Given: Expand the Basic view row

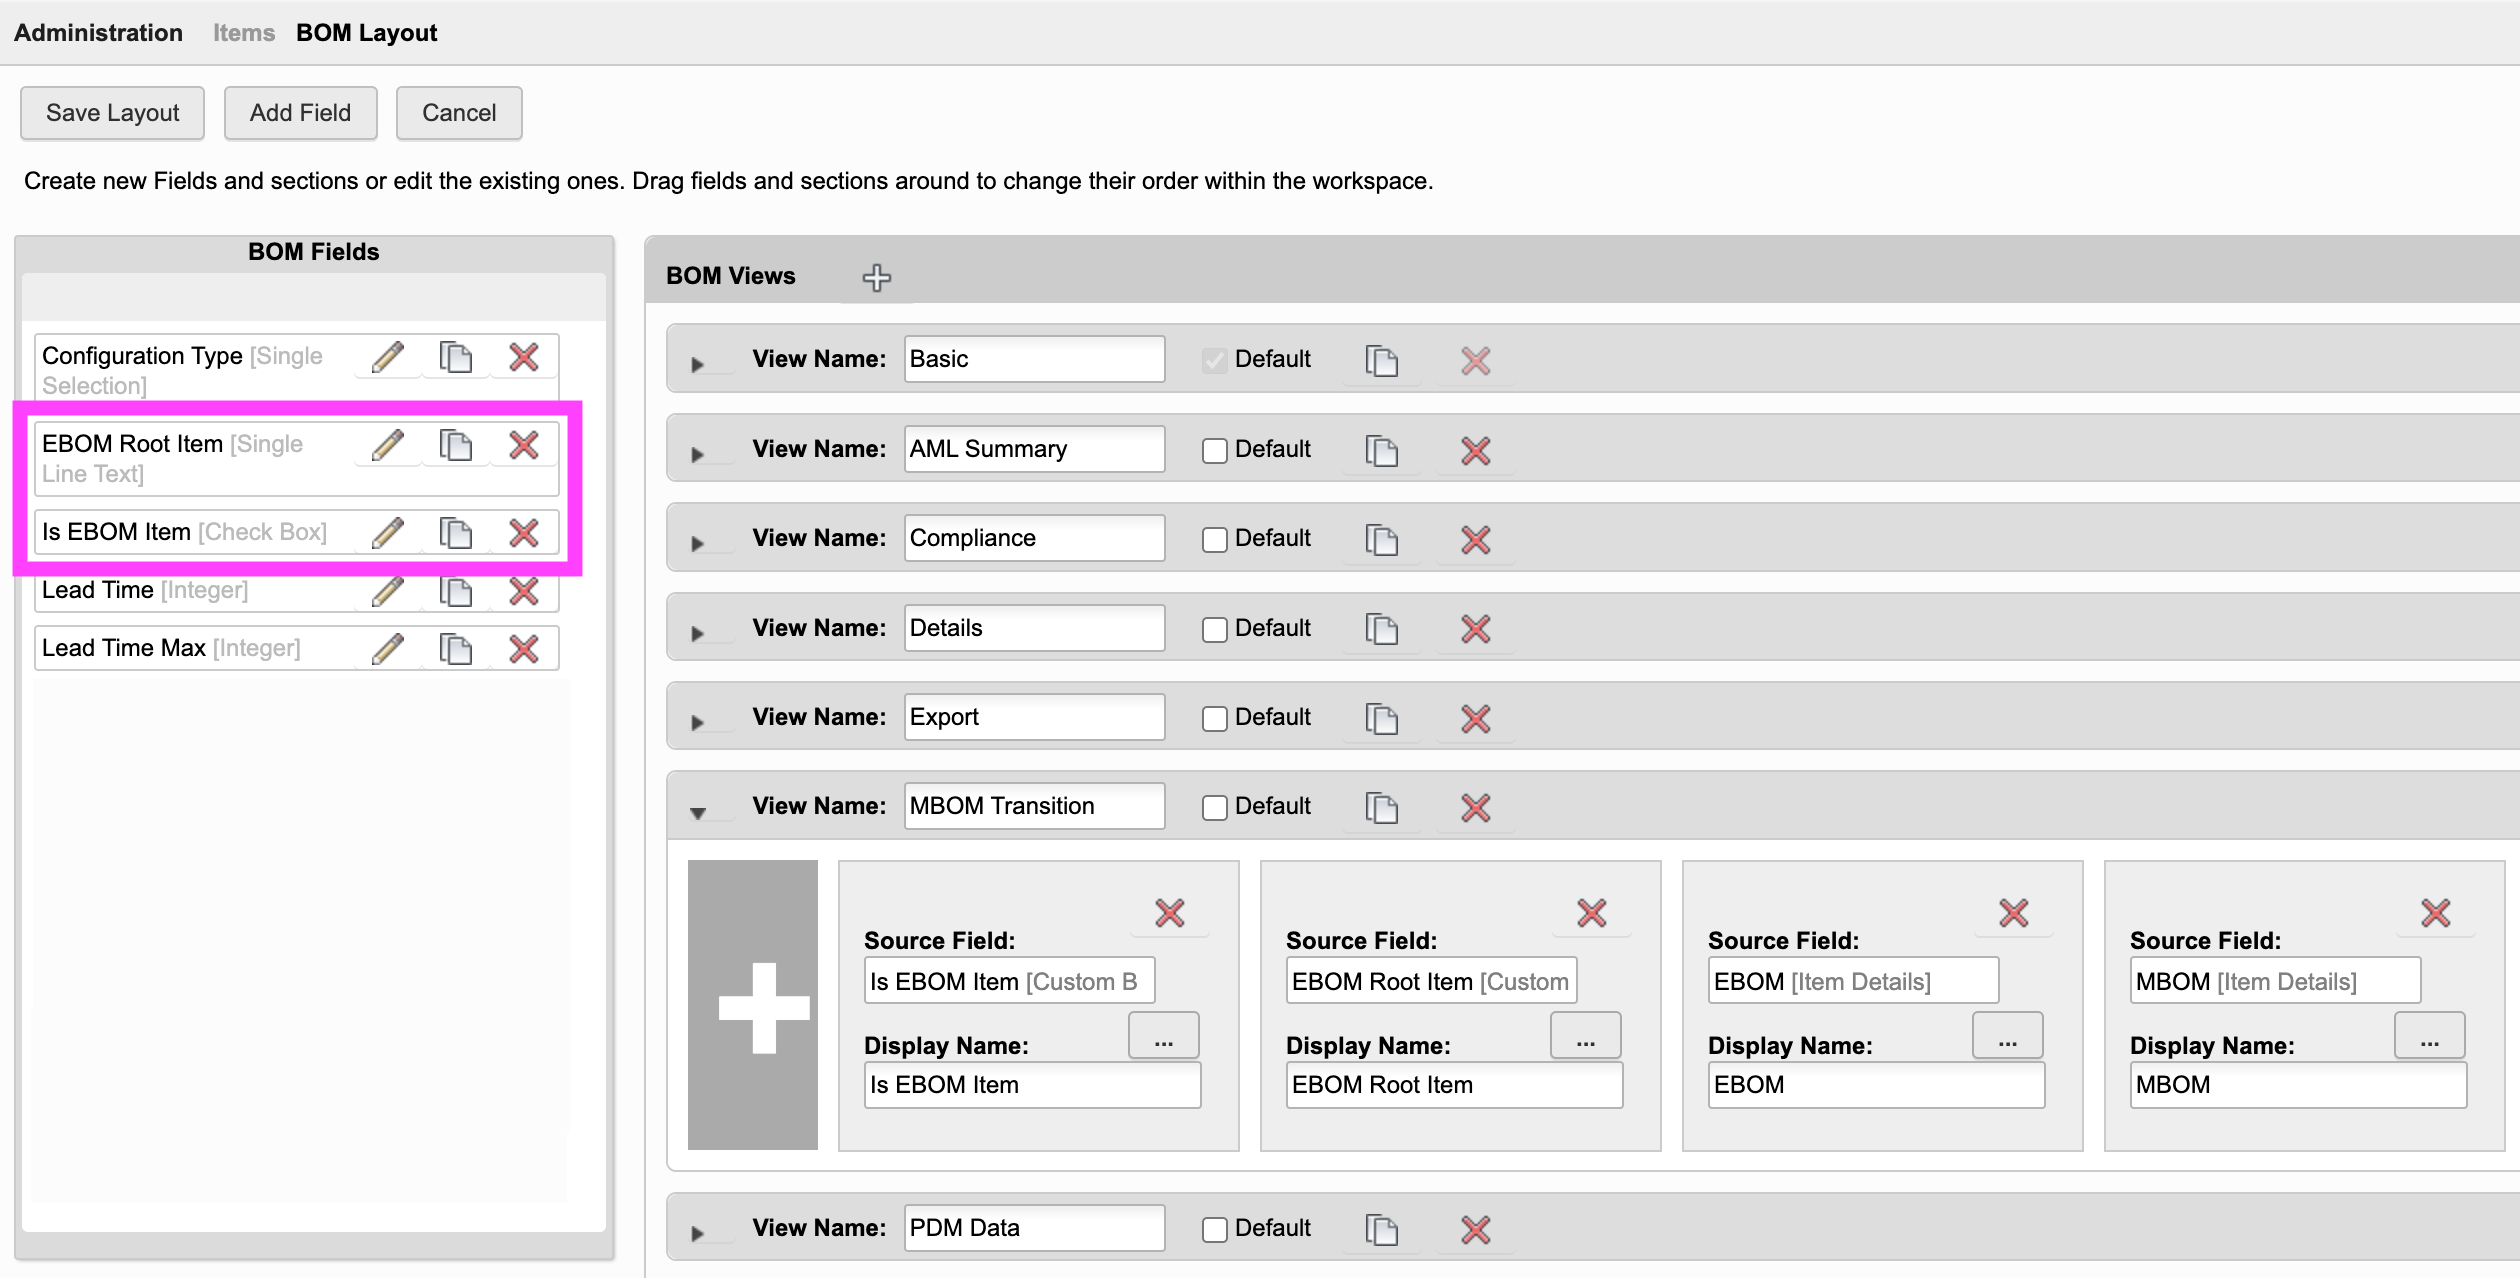Looking at the screenshot, I should [698, 364].
